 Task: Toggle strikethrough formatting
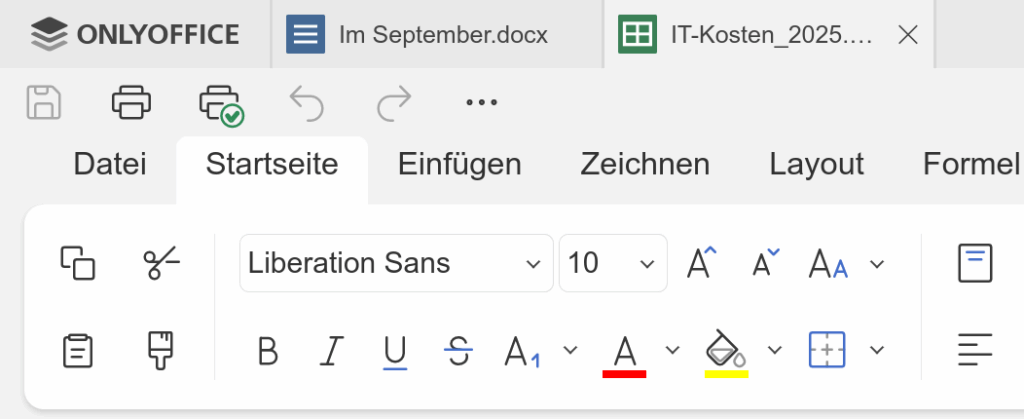(x=458, y=351)
